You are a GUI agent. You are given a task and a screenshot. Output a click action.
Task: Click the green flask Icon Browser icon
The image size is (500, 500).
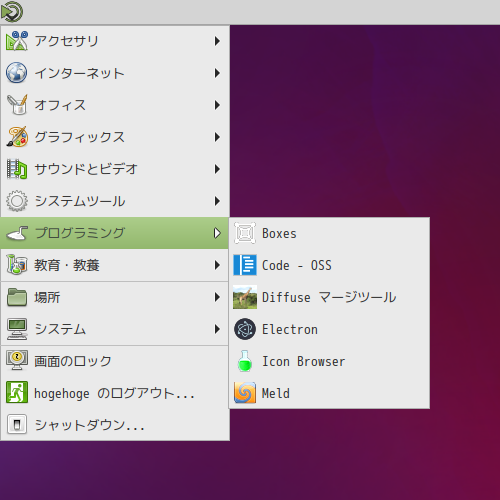click(x=245, y=361)
